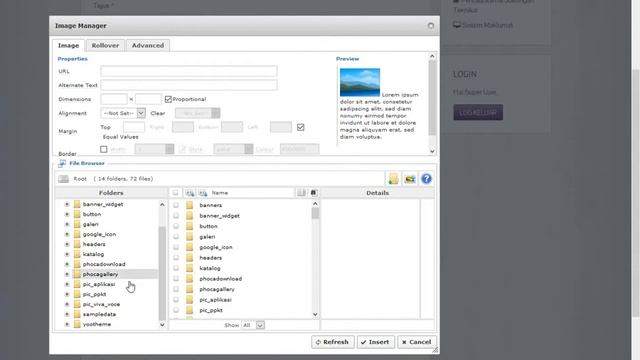Click the search binoculars icon in file list header
Image resolution: width=640 pixels, height=360 pixels.
[x=313, y=193]
